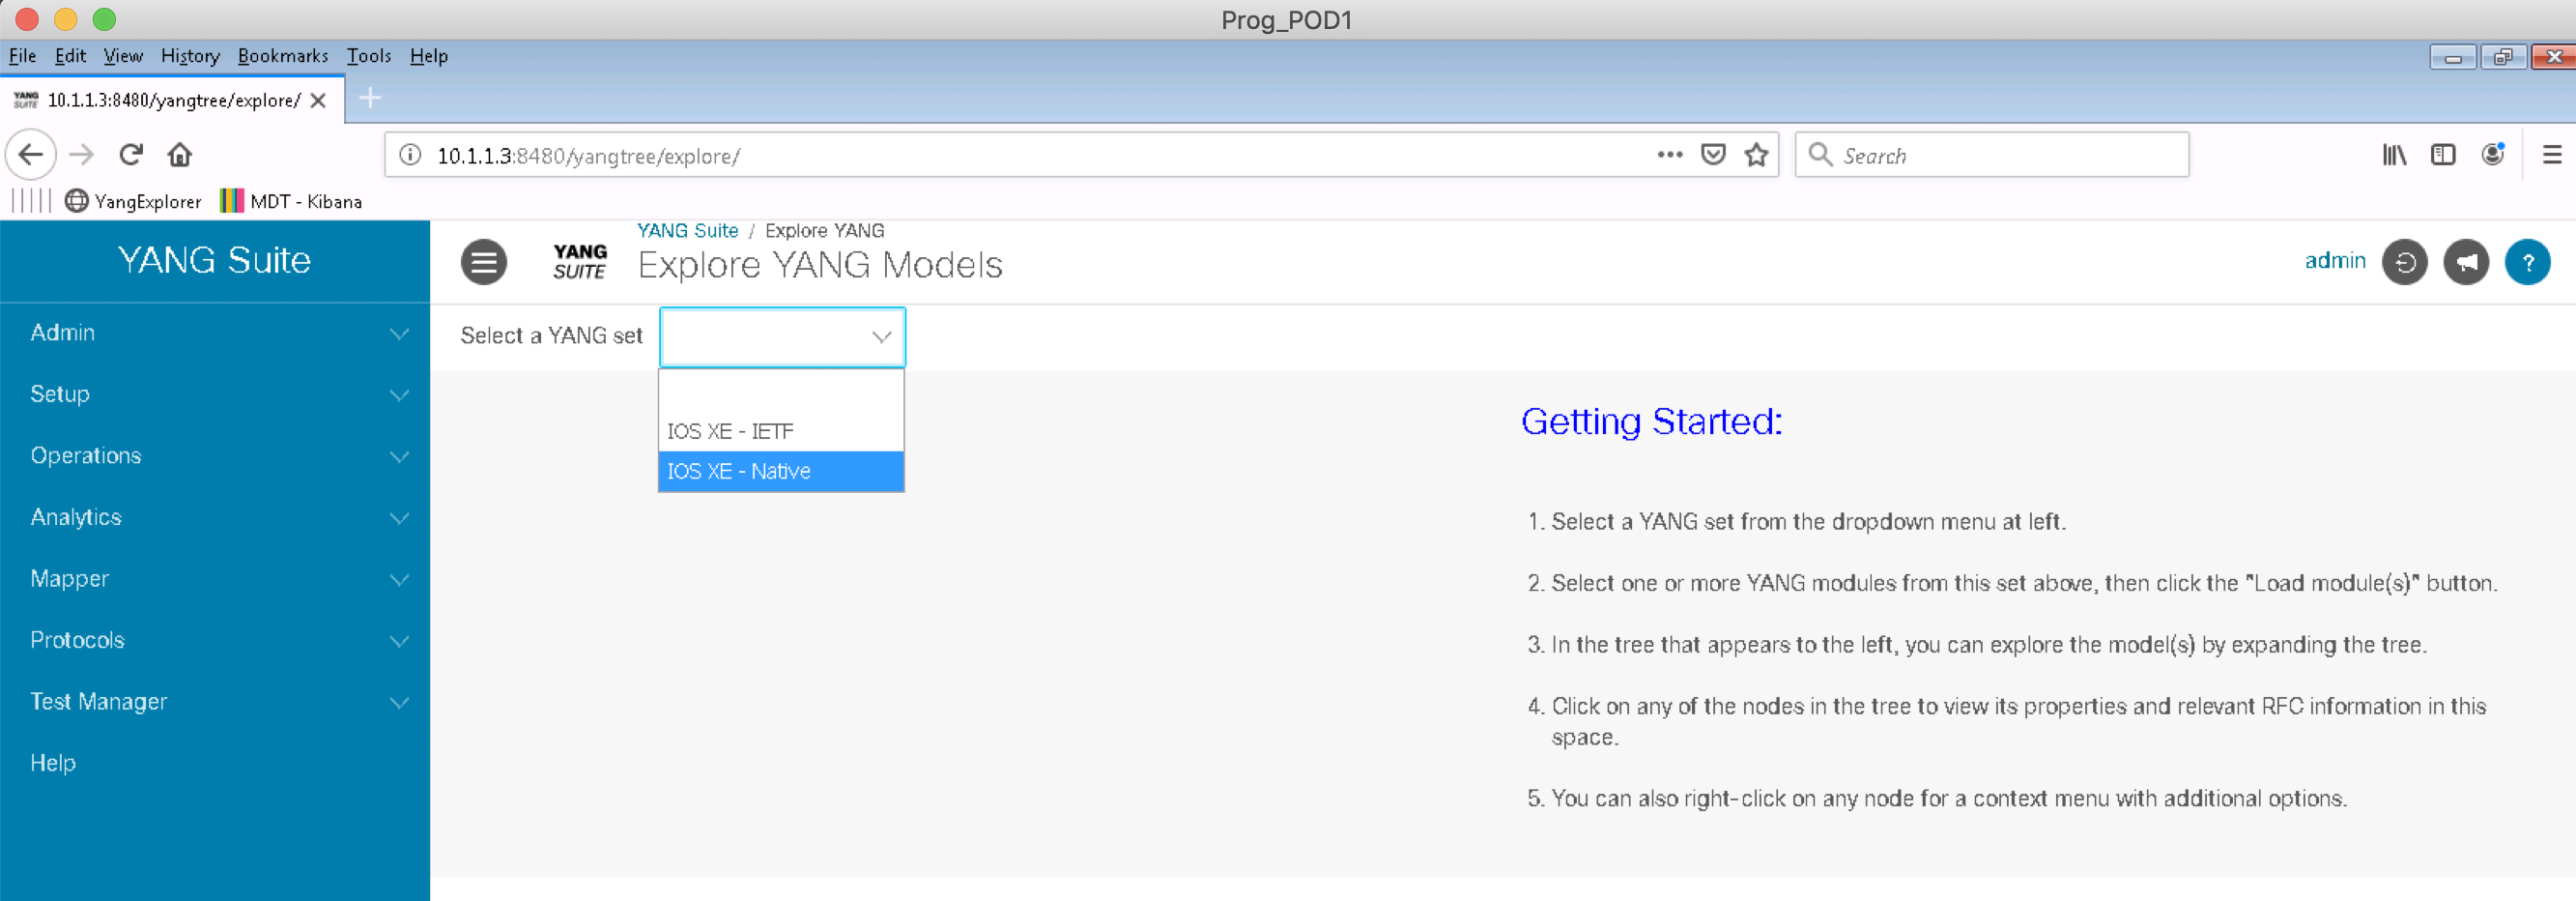Bookmark this page with the star icon

[1756, 155]
